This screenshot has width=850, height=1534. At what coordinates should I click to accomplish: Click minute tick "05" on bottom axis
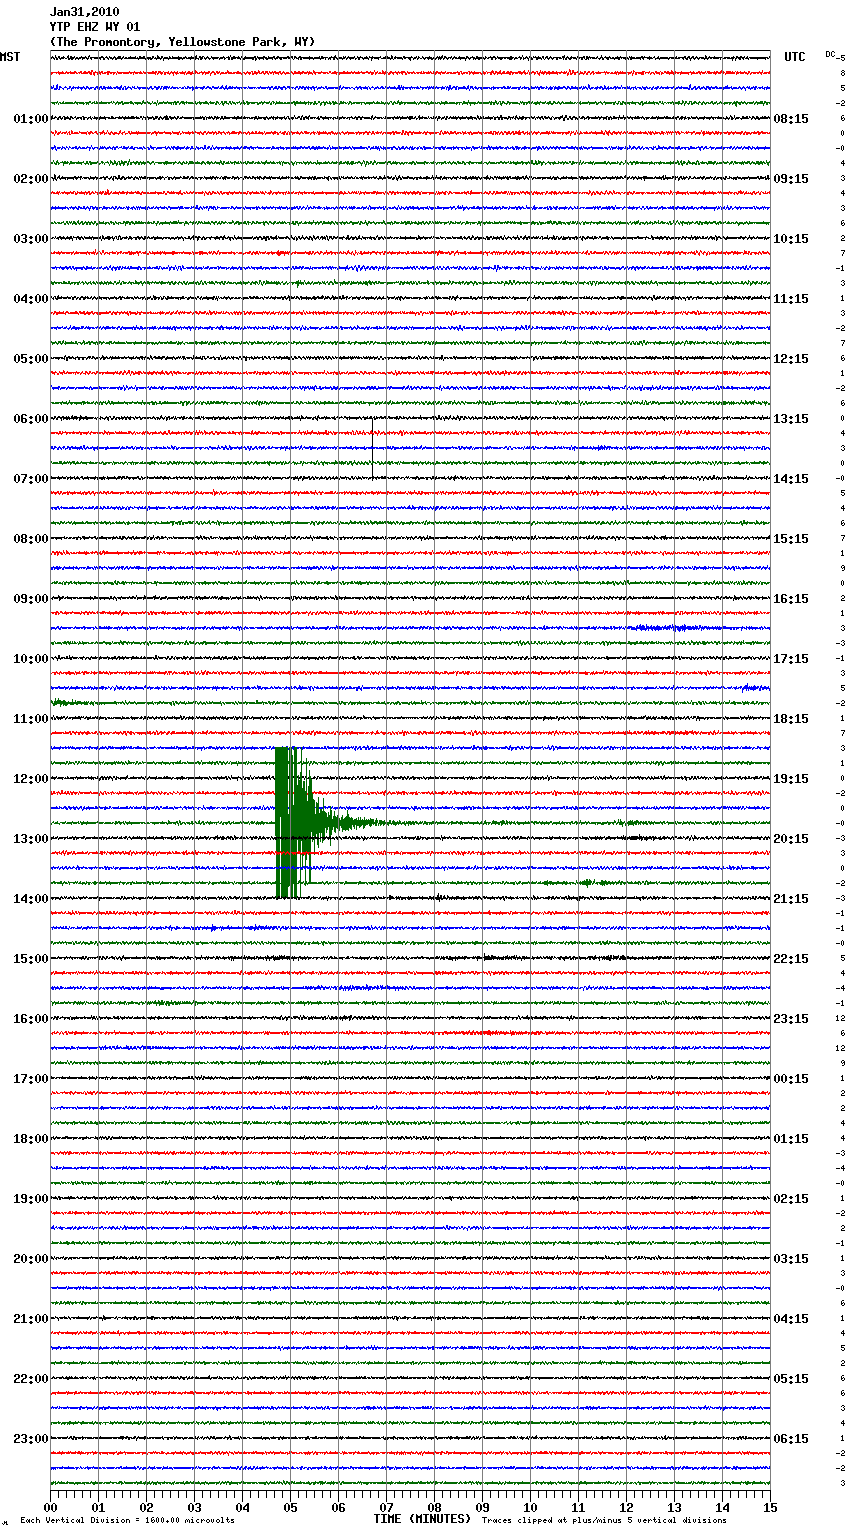pyautogui.click(x=290, y=1507)
